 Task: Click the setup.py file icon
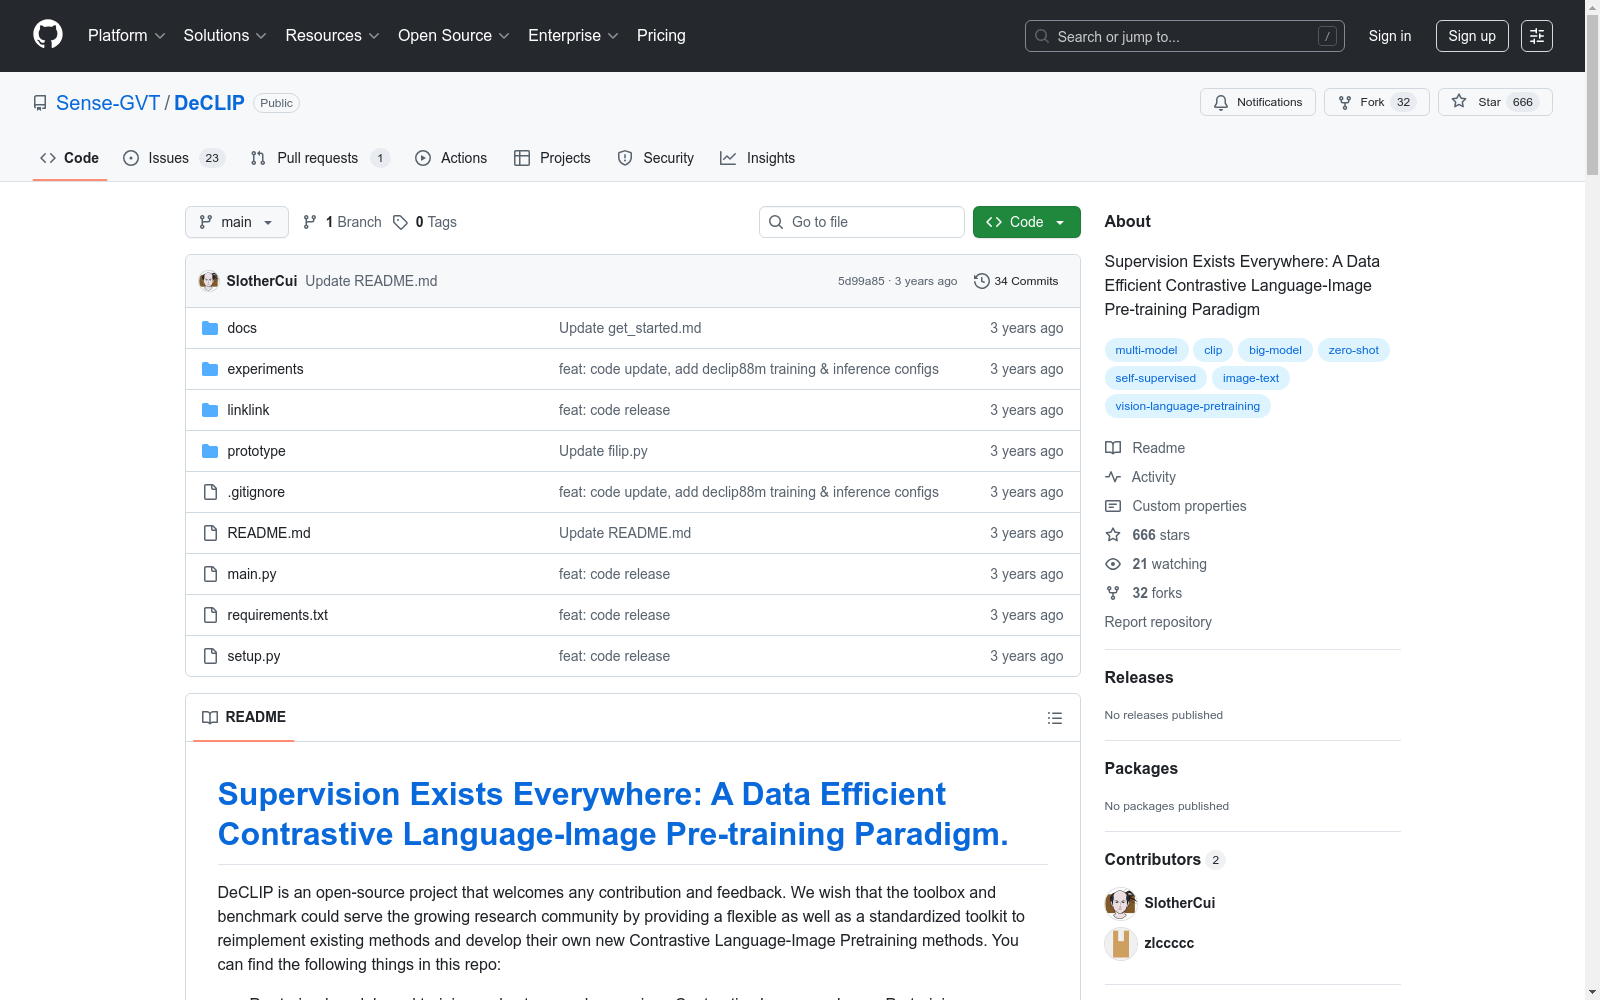point(210,656)
